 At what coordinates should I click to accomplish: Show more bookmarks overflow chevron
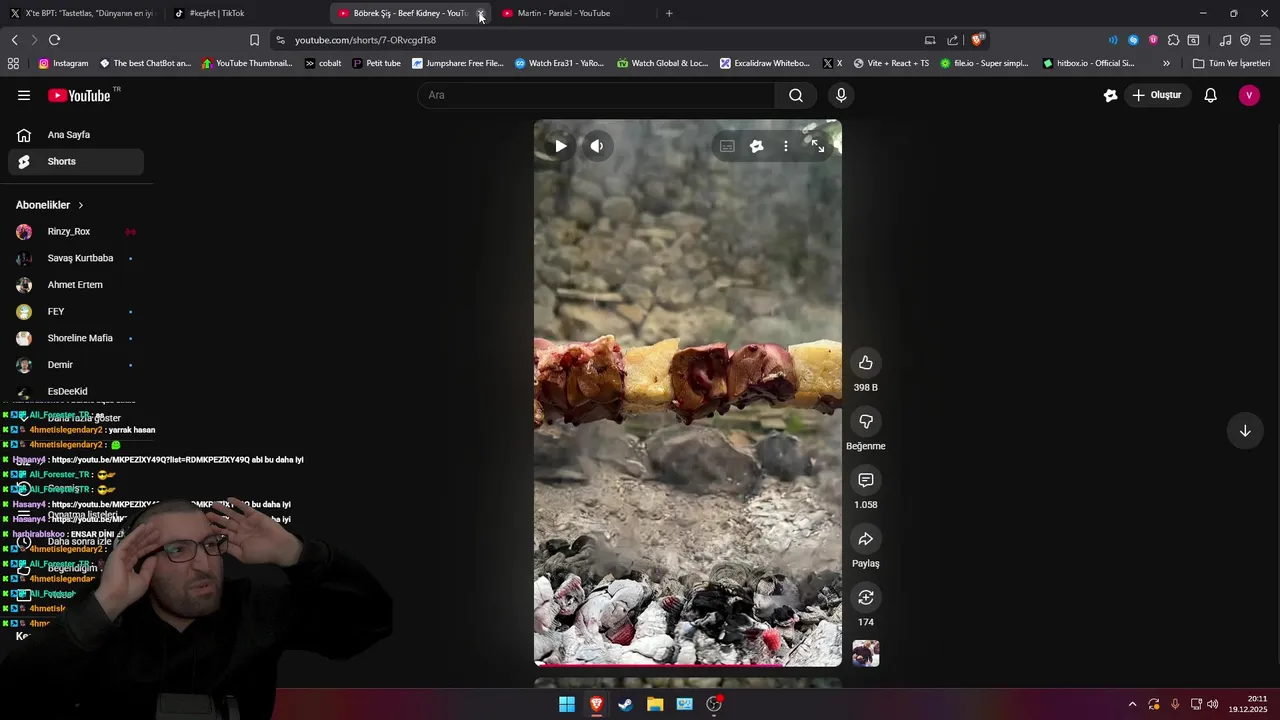(x=1166, y=63)
